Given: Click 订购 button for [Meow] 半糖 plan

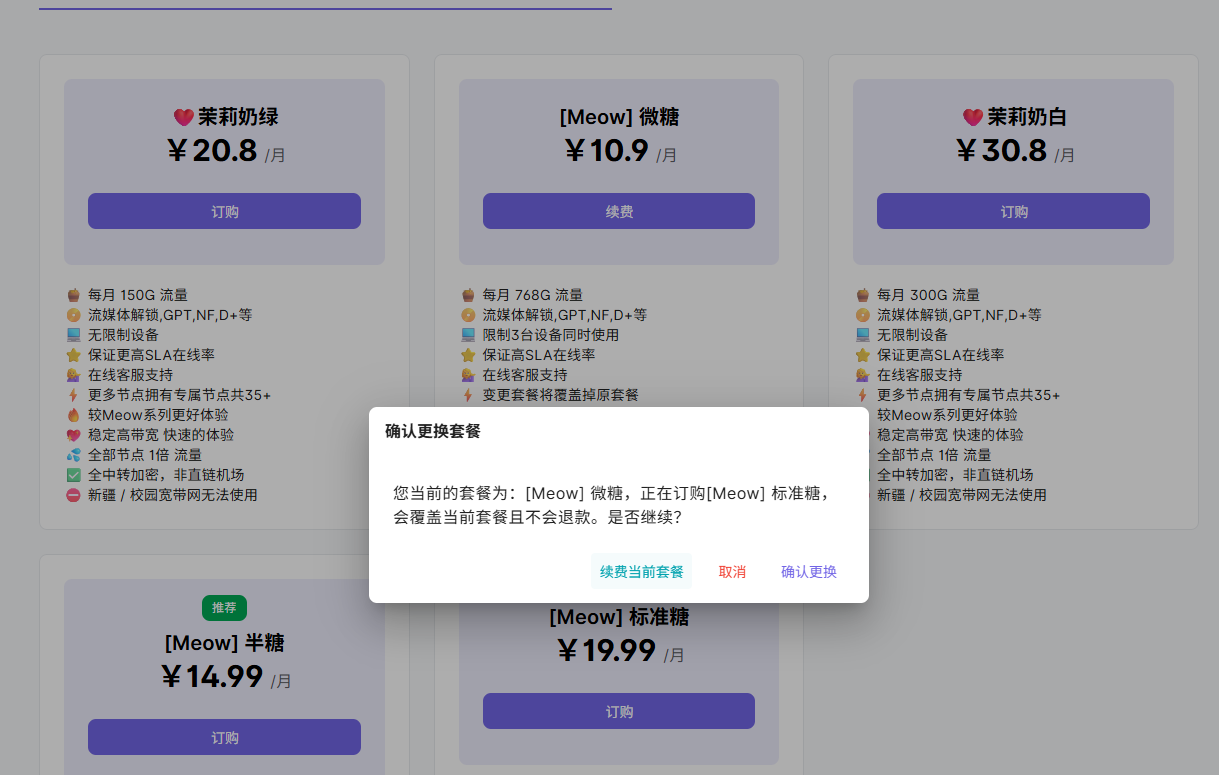Looking at the screenshot, I should point(224,737).
